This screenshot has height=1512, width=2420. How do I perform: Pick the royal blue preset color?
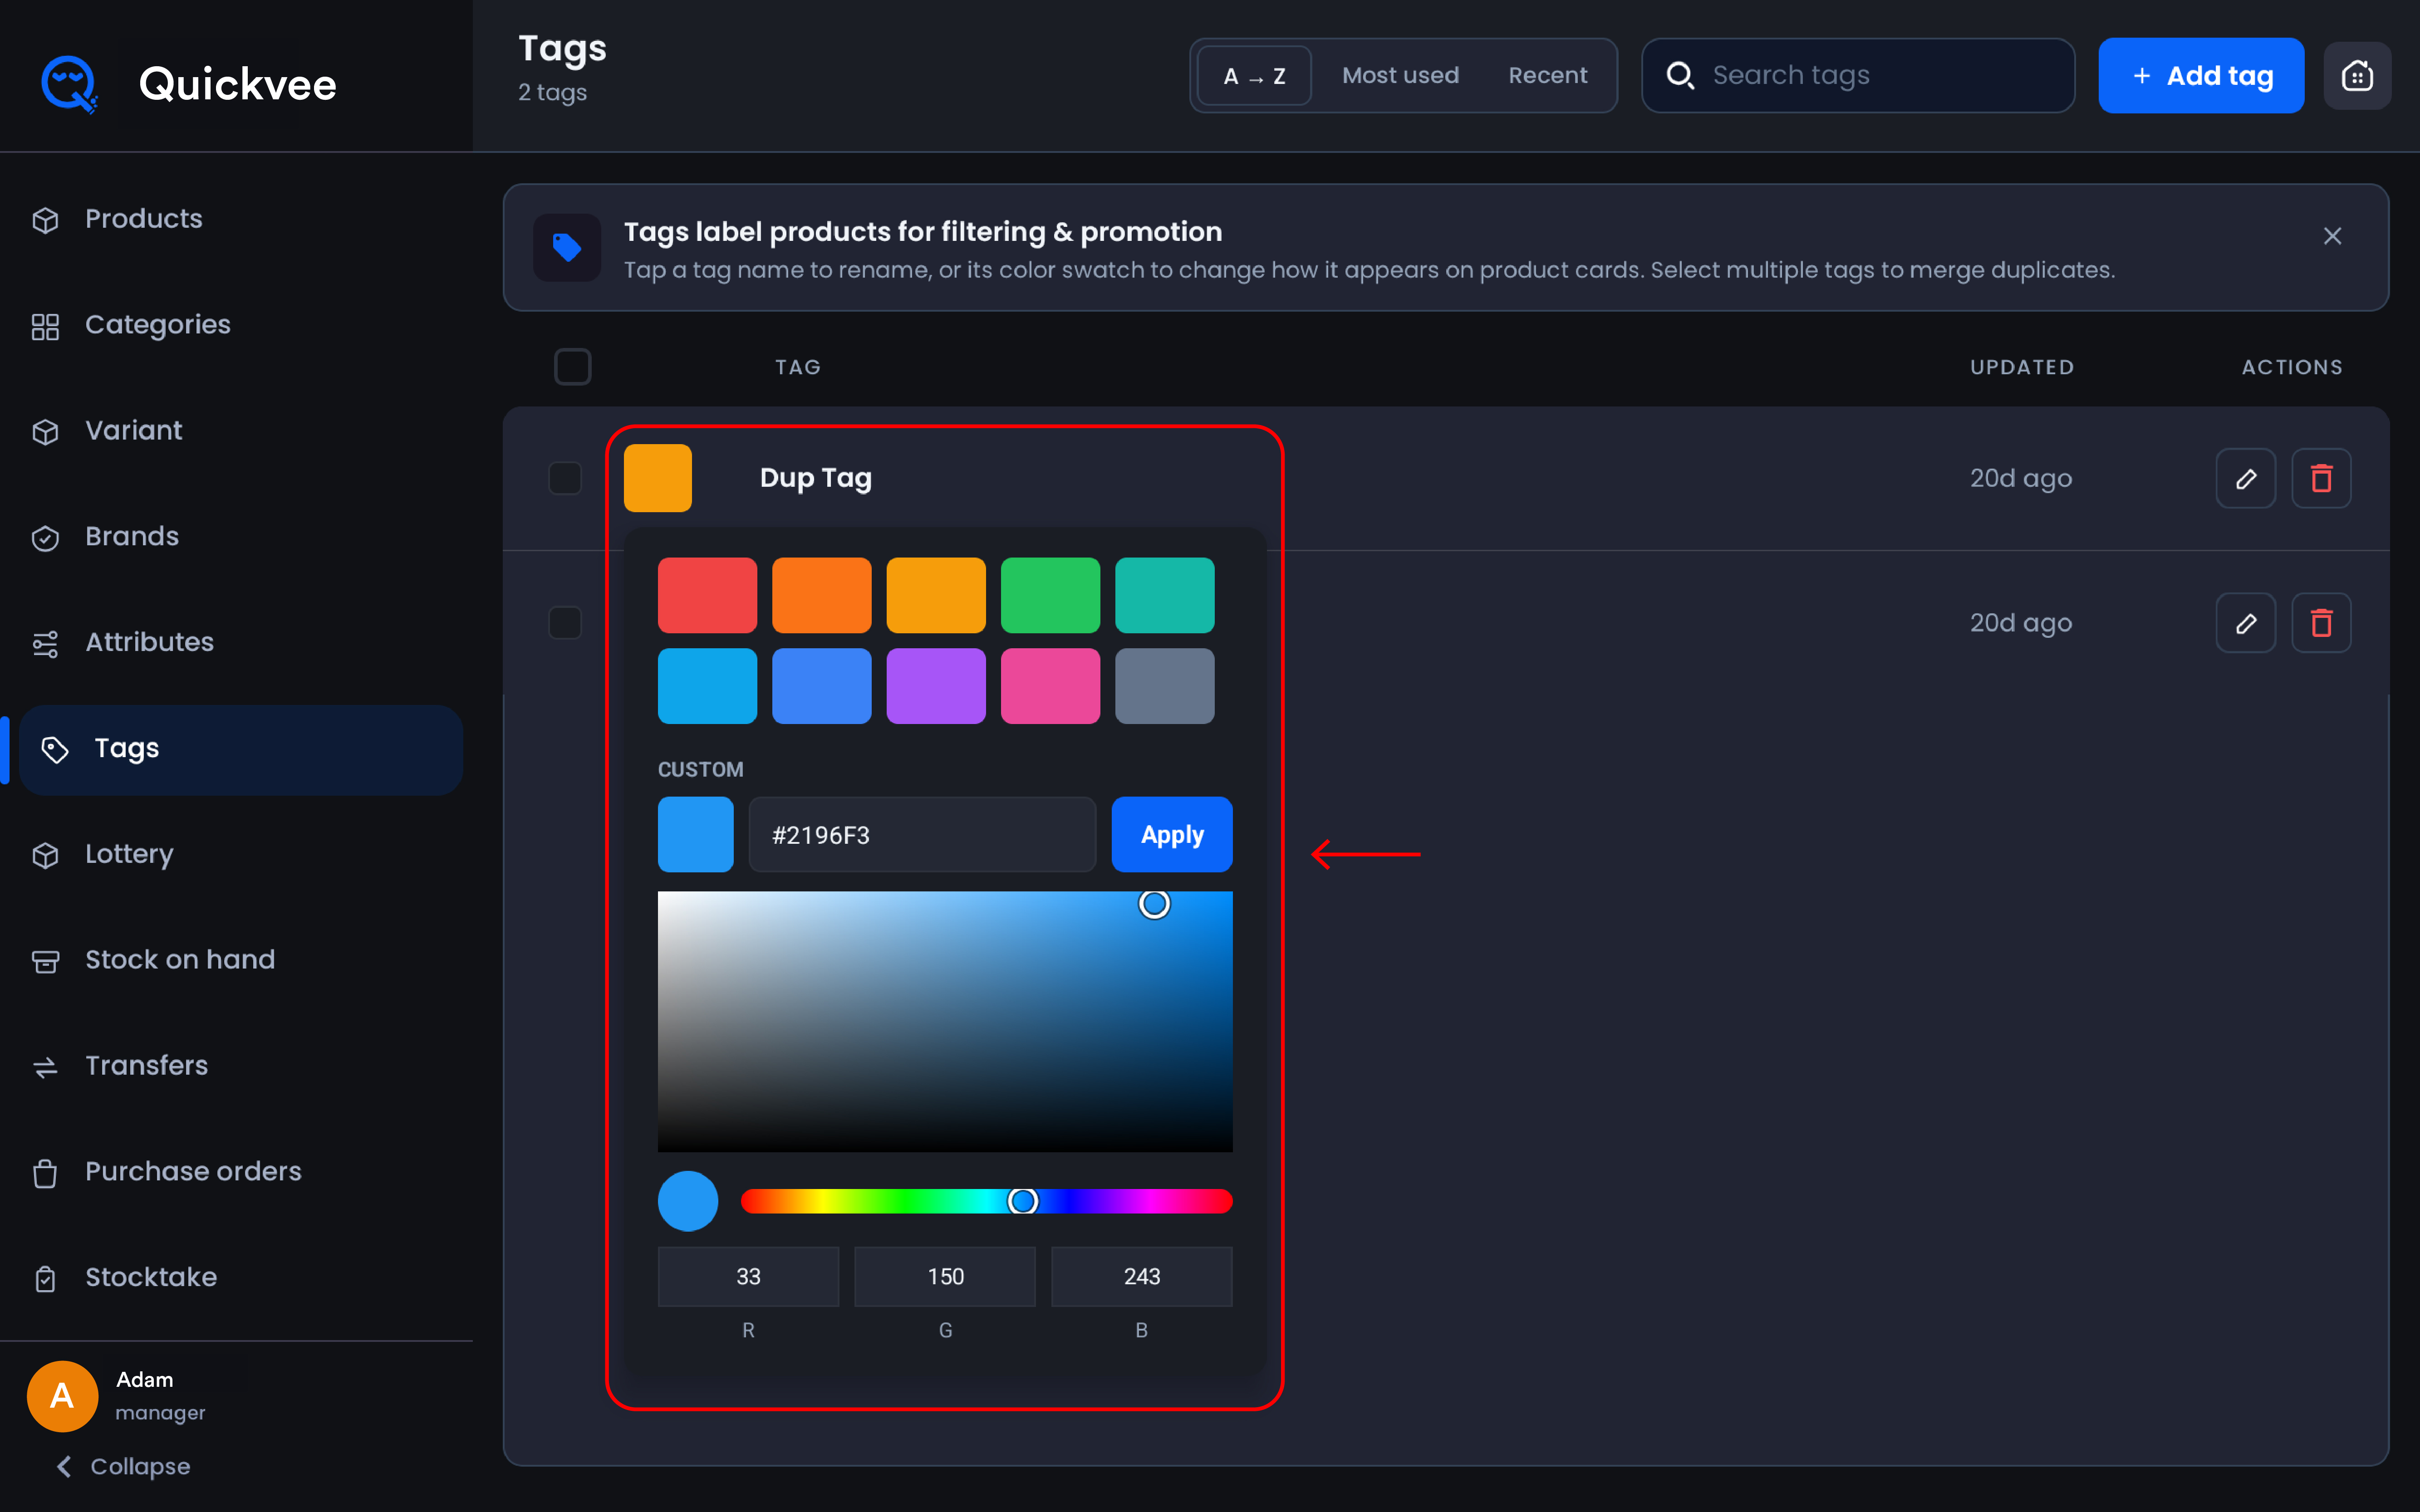(822, 686)
